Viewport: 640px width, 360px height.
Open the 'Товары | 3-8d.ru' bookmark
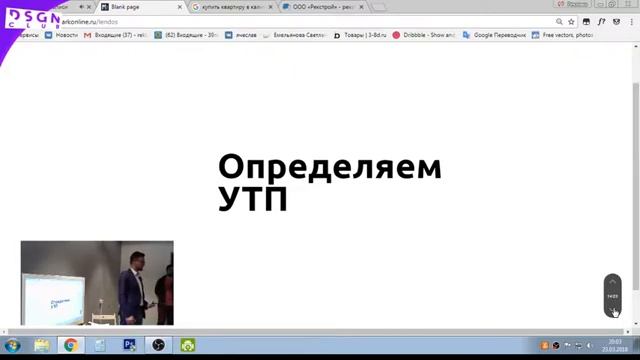[360, 36]
